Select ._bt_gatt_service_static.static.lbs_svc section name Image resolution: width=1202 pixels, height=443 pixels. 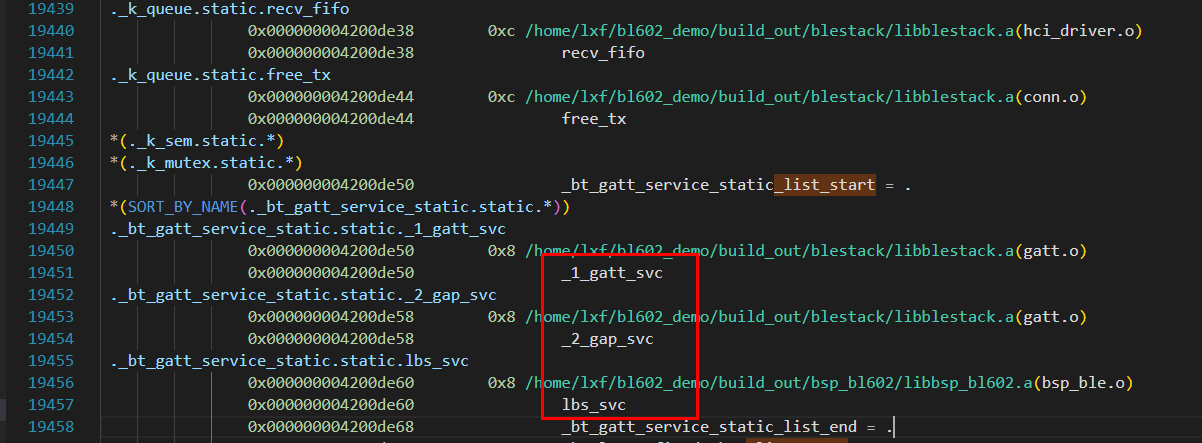pyautogui.click(x=289, y=361)
